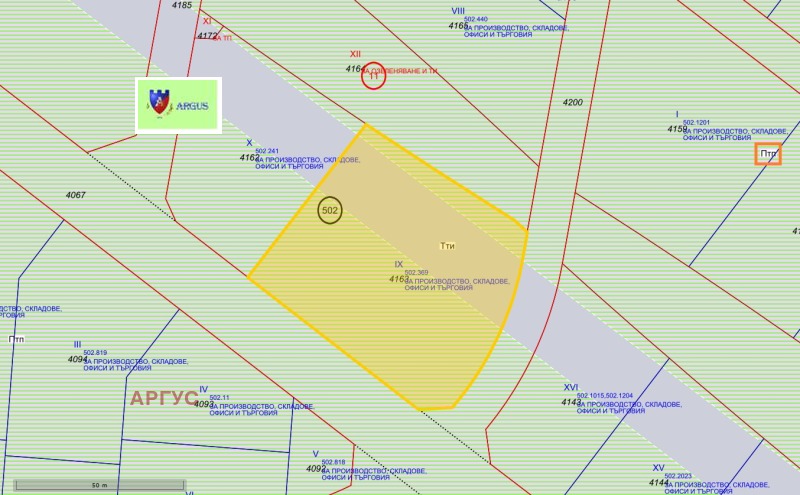
Task: Click parcel I label 502.1201
Action: click(696, 122)
